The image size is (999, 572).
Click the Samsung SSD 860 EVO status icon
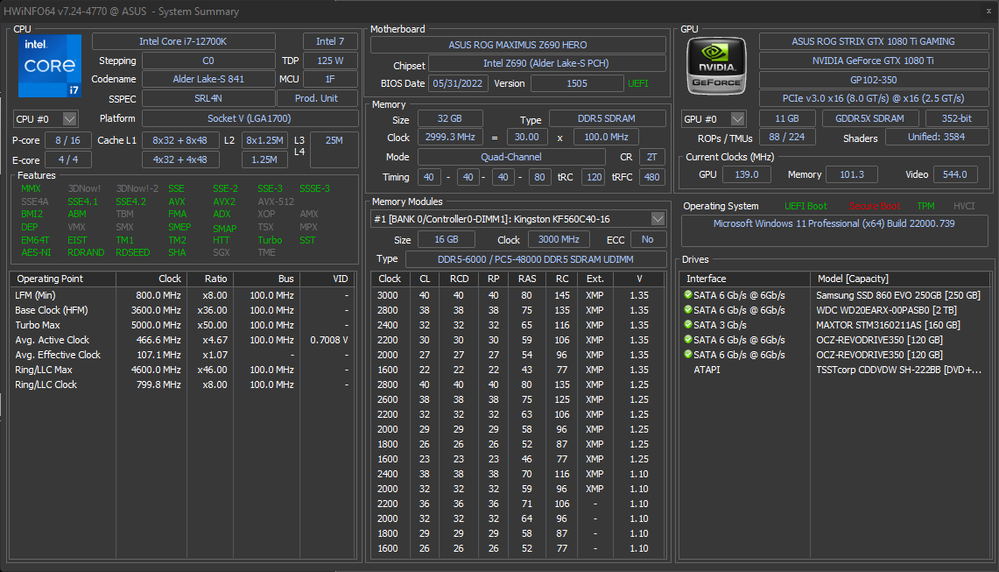tap(688, 295)
